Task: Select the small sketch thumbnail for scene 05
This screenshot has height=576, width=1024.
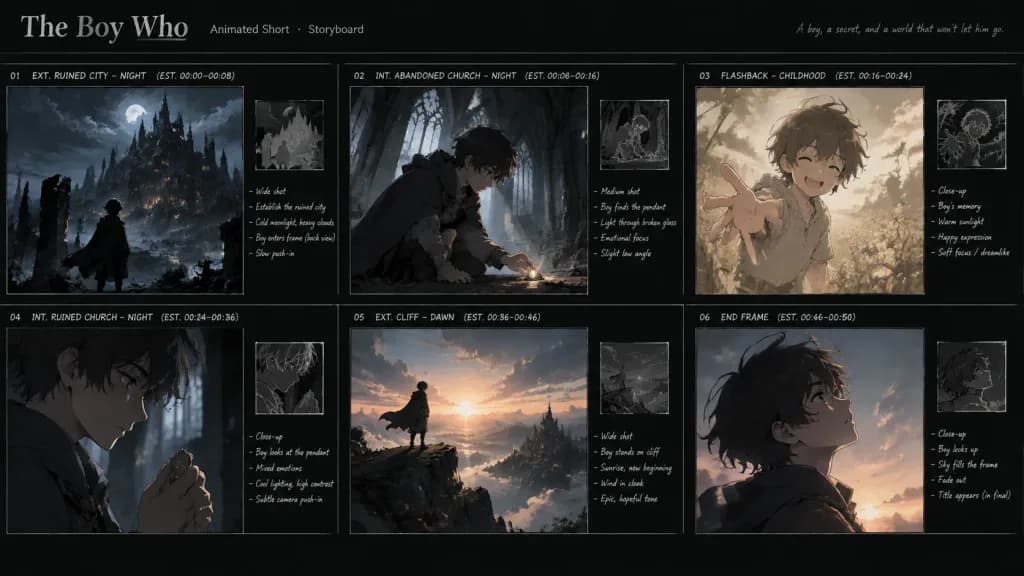Action: click(634, 378)
